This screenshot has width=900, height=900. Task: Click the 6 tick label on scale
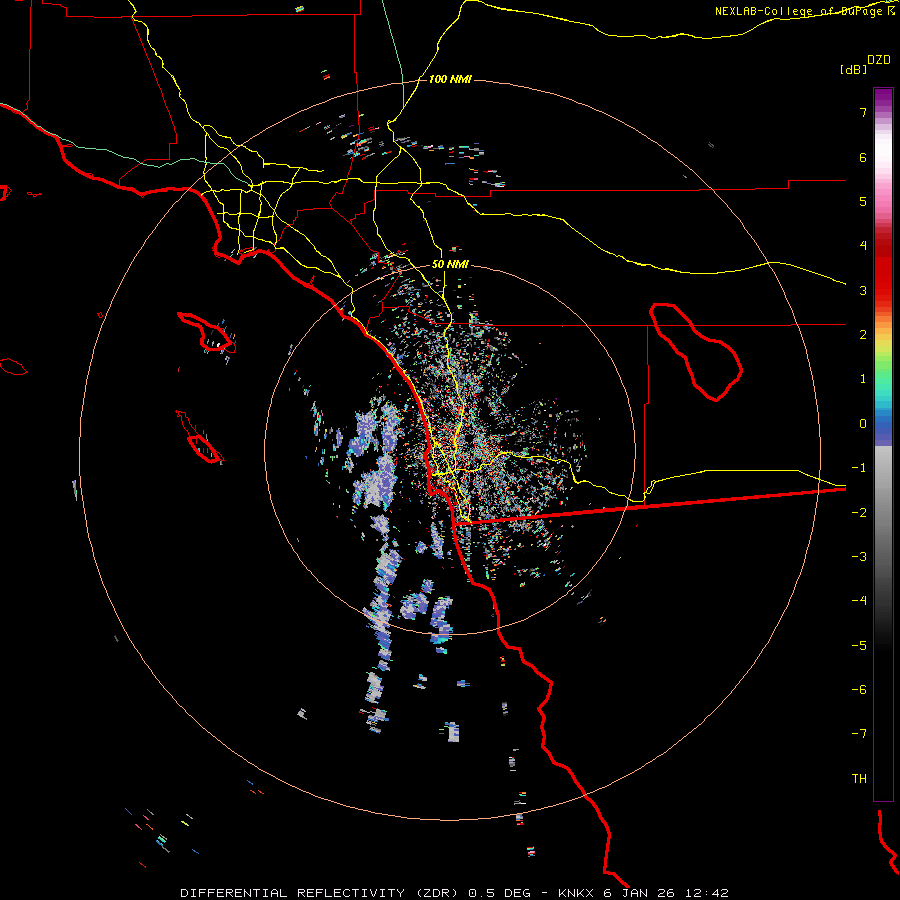pos(863,157)
